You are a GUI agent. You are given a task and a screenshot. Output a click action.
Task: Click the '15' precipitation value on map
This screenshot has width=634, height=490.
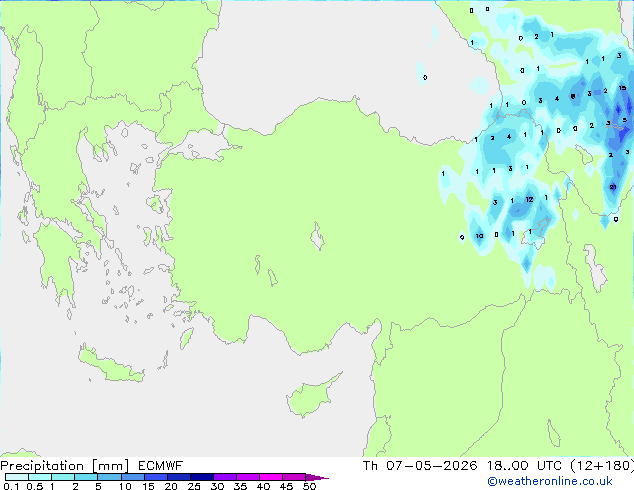(622, 88)
